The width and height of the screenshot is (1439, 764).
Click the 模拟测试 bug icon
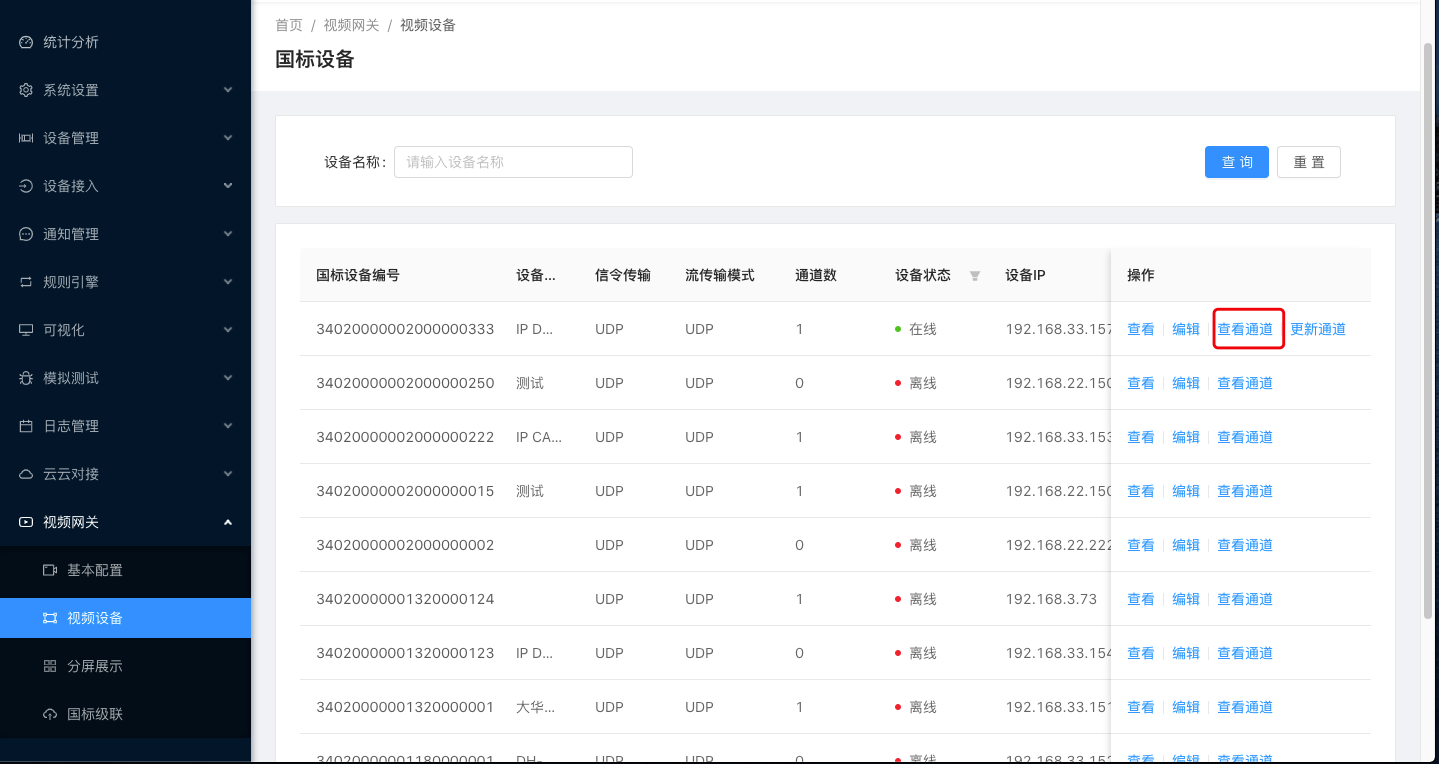[26, 378]
